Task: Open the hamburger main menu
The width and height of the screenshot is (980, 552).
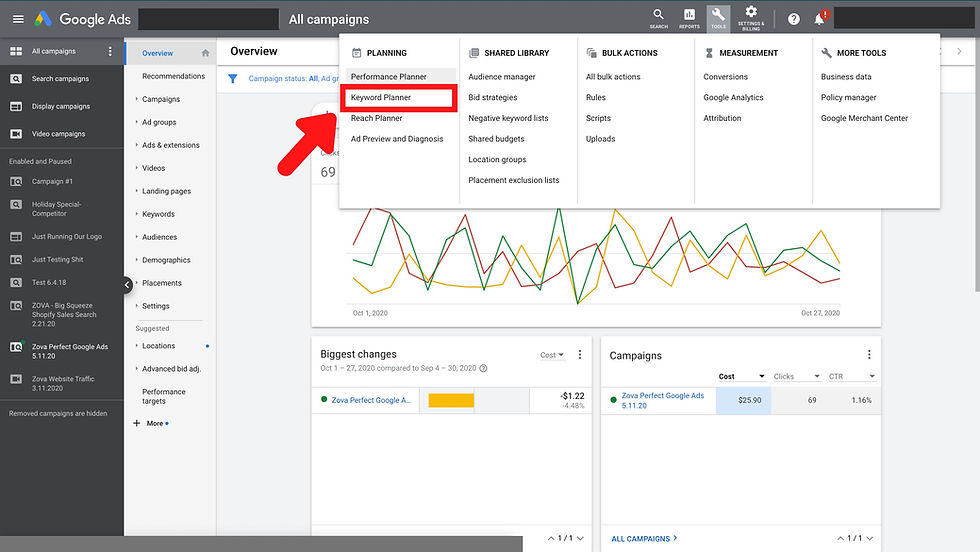Action: pos(18,19)
